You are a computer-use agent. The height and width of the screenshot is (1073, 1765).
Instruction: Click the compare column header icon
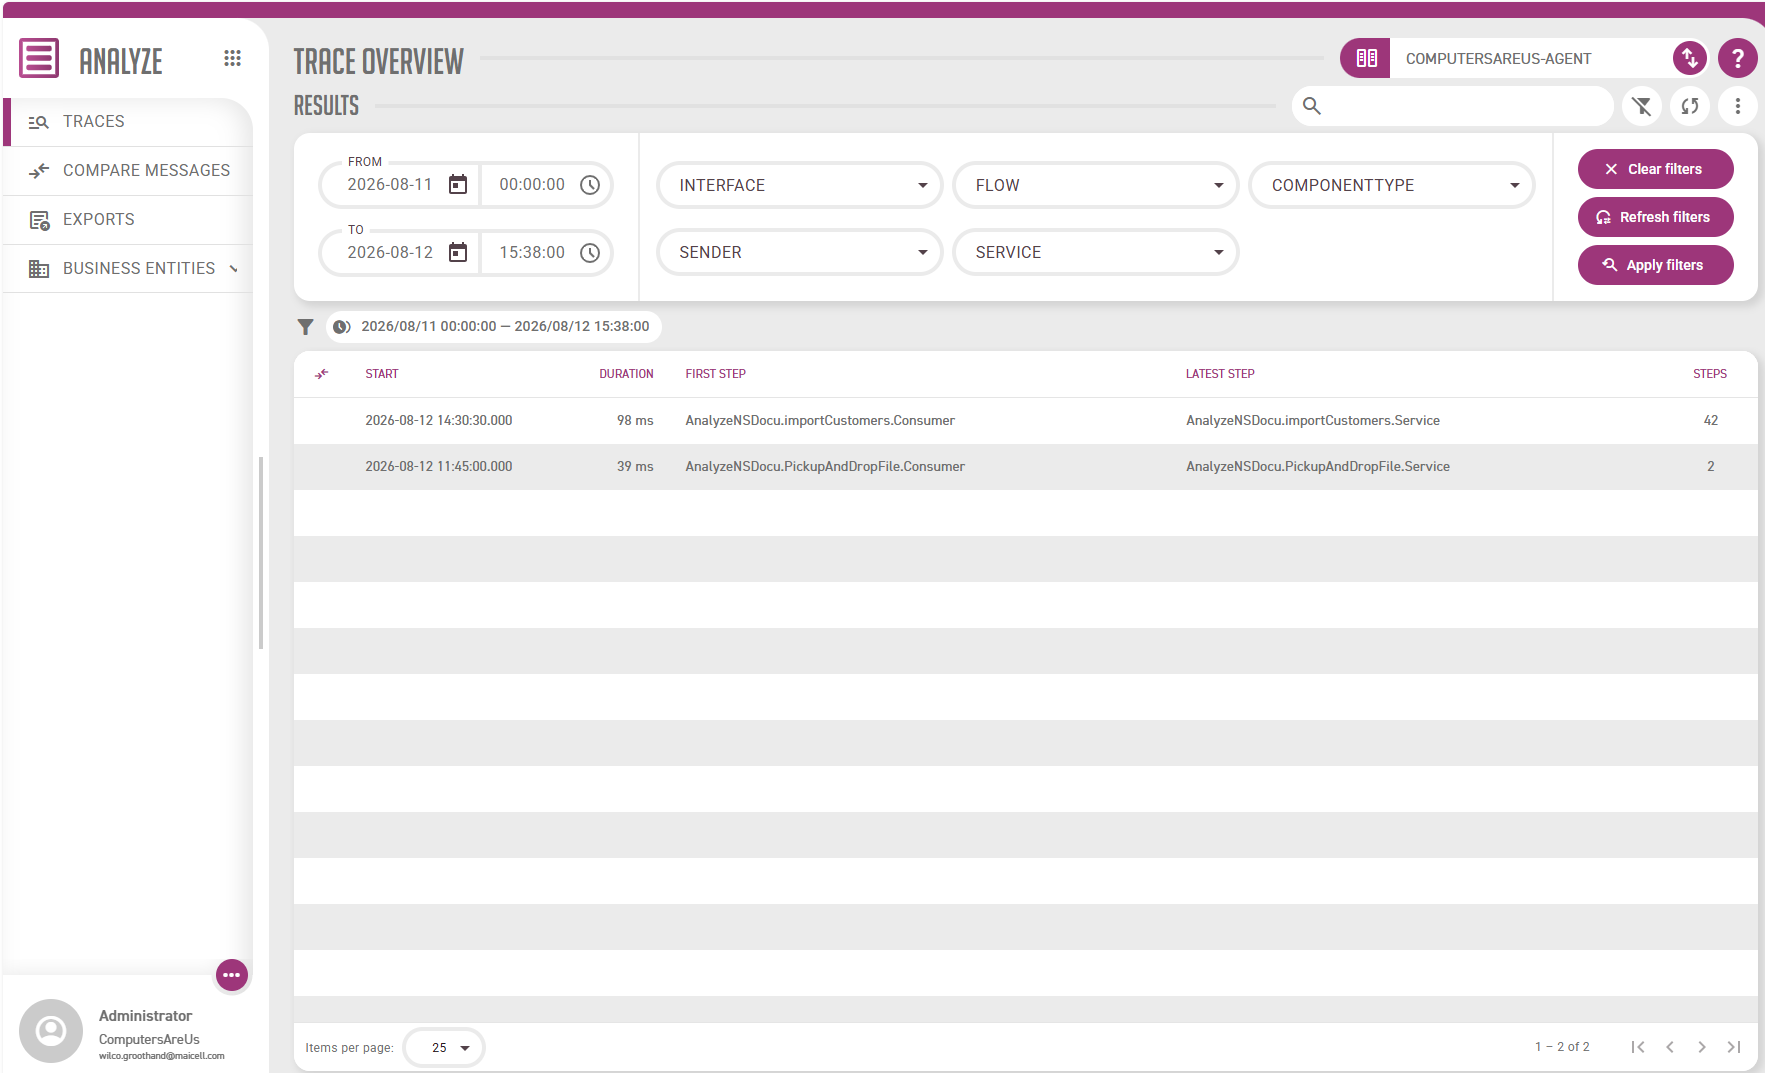pyautogui.click(x=322, y=374)
